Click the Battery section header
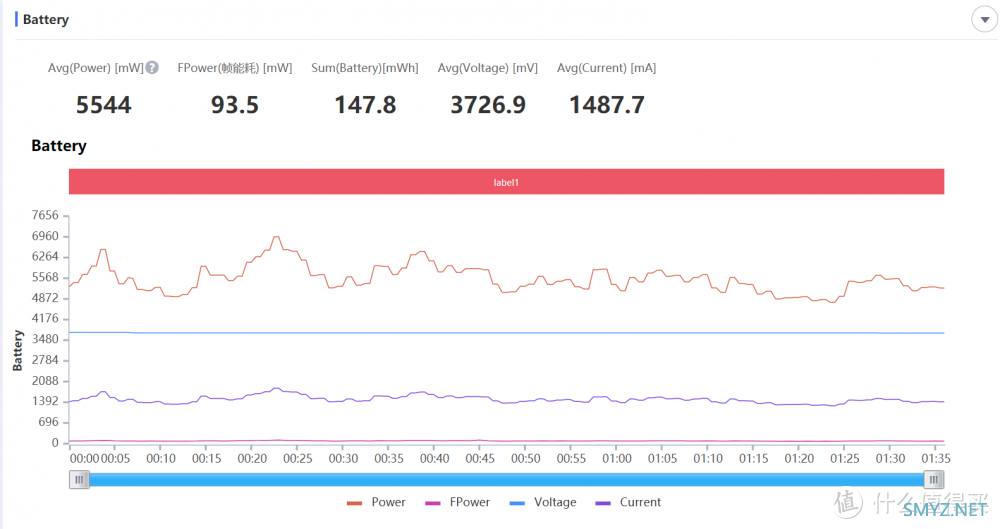The image size is (1000, 529). tap(46, 20)
